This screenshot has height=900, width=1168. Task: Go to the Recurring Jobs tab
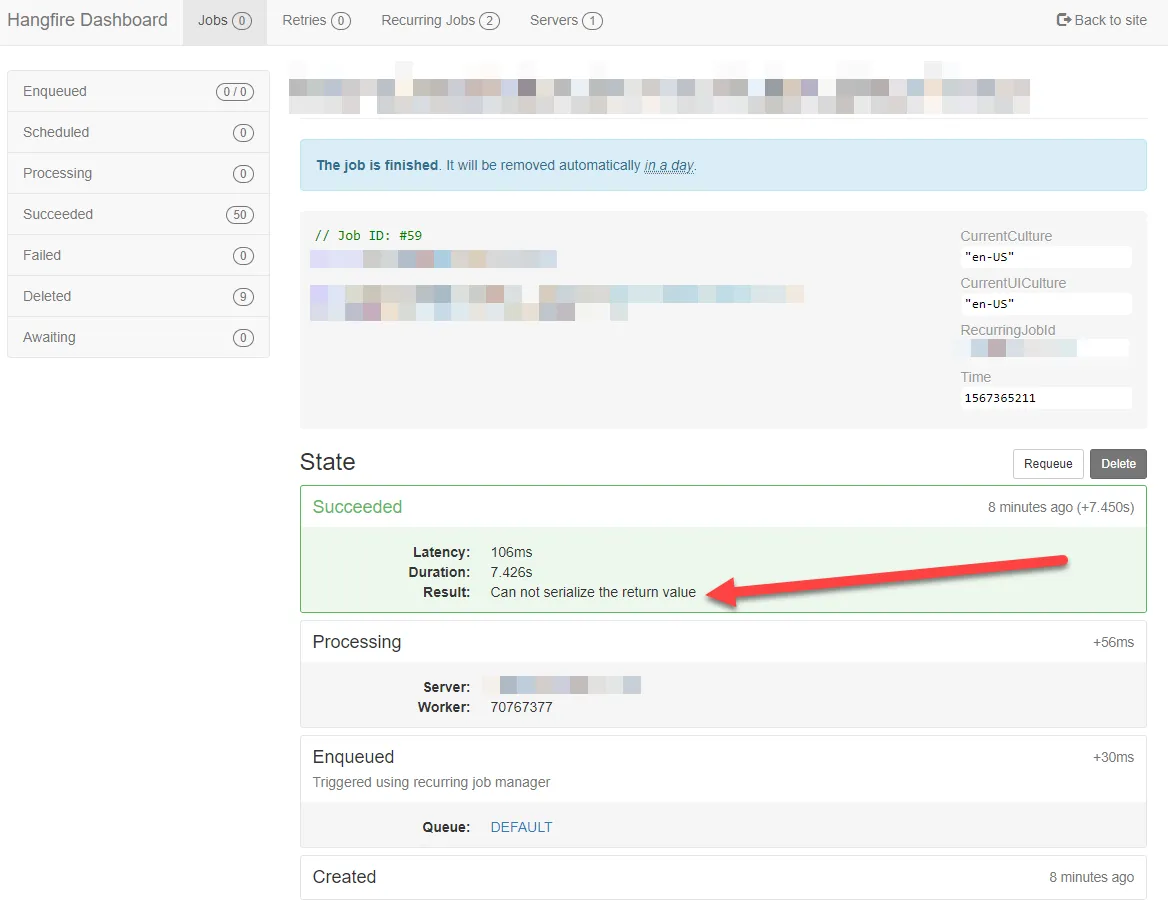440,21
